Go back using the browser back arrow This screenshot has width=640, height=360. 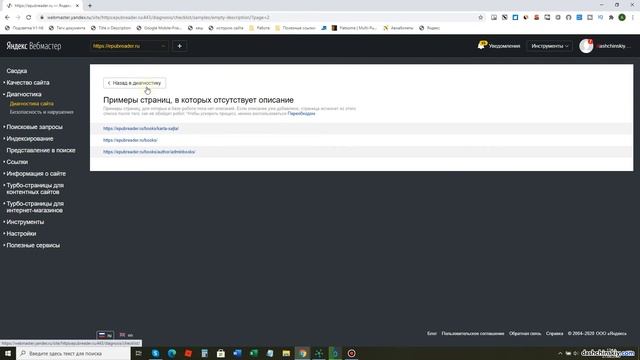click(x=7, y=18)
